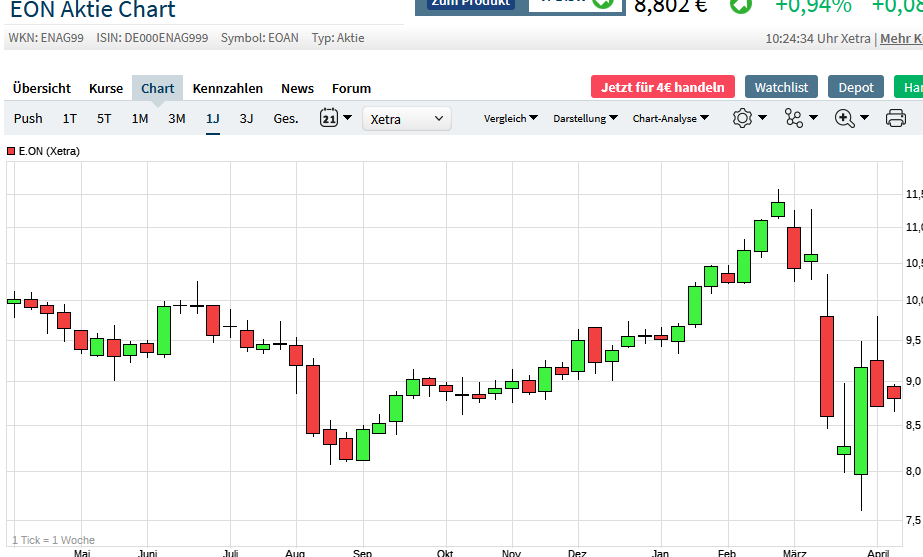Click the chart settings gear icon
This screenshot has height=557, width=923.
(x=742, y=118)
